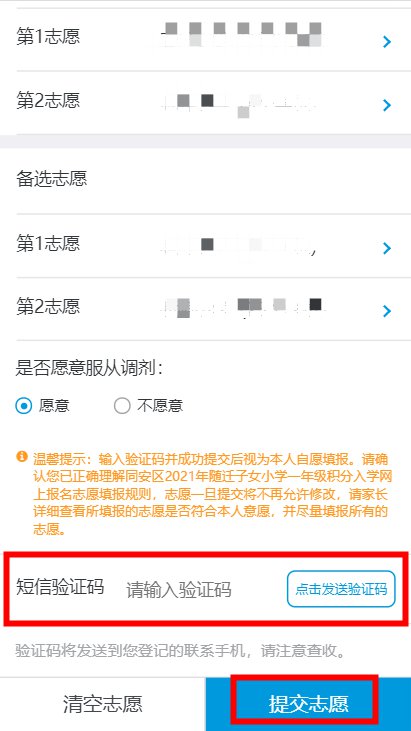Click the blurred school name in top 第1志愿
Viewport: 411px width, 731px height.
point(241,34)
